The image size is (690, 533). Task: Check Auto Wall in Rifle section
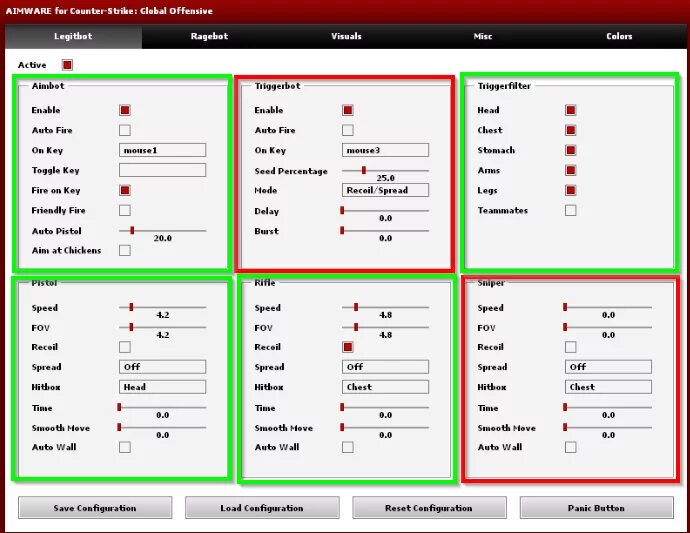coord(348,448)
